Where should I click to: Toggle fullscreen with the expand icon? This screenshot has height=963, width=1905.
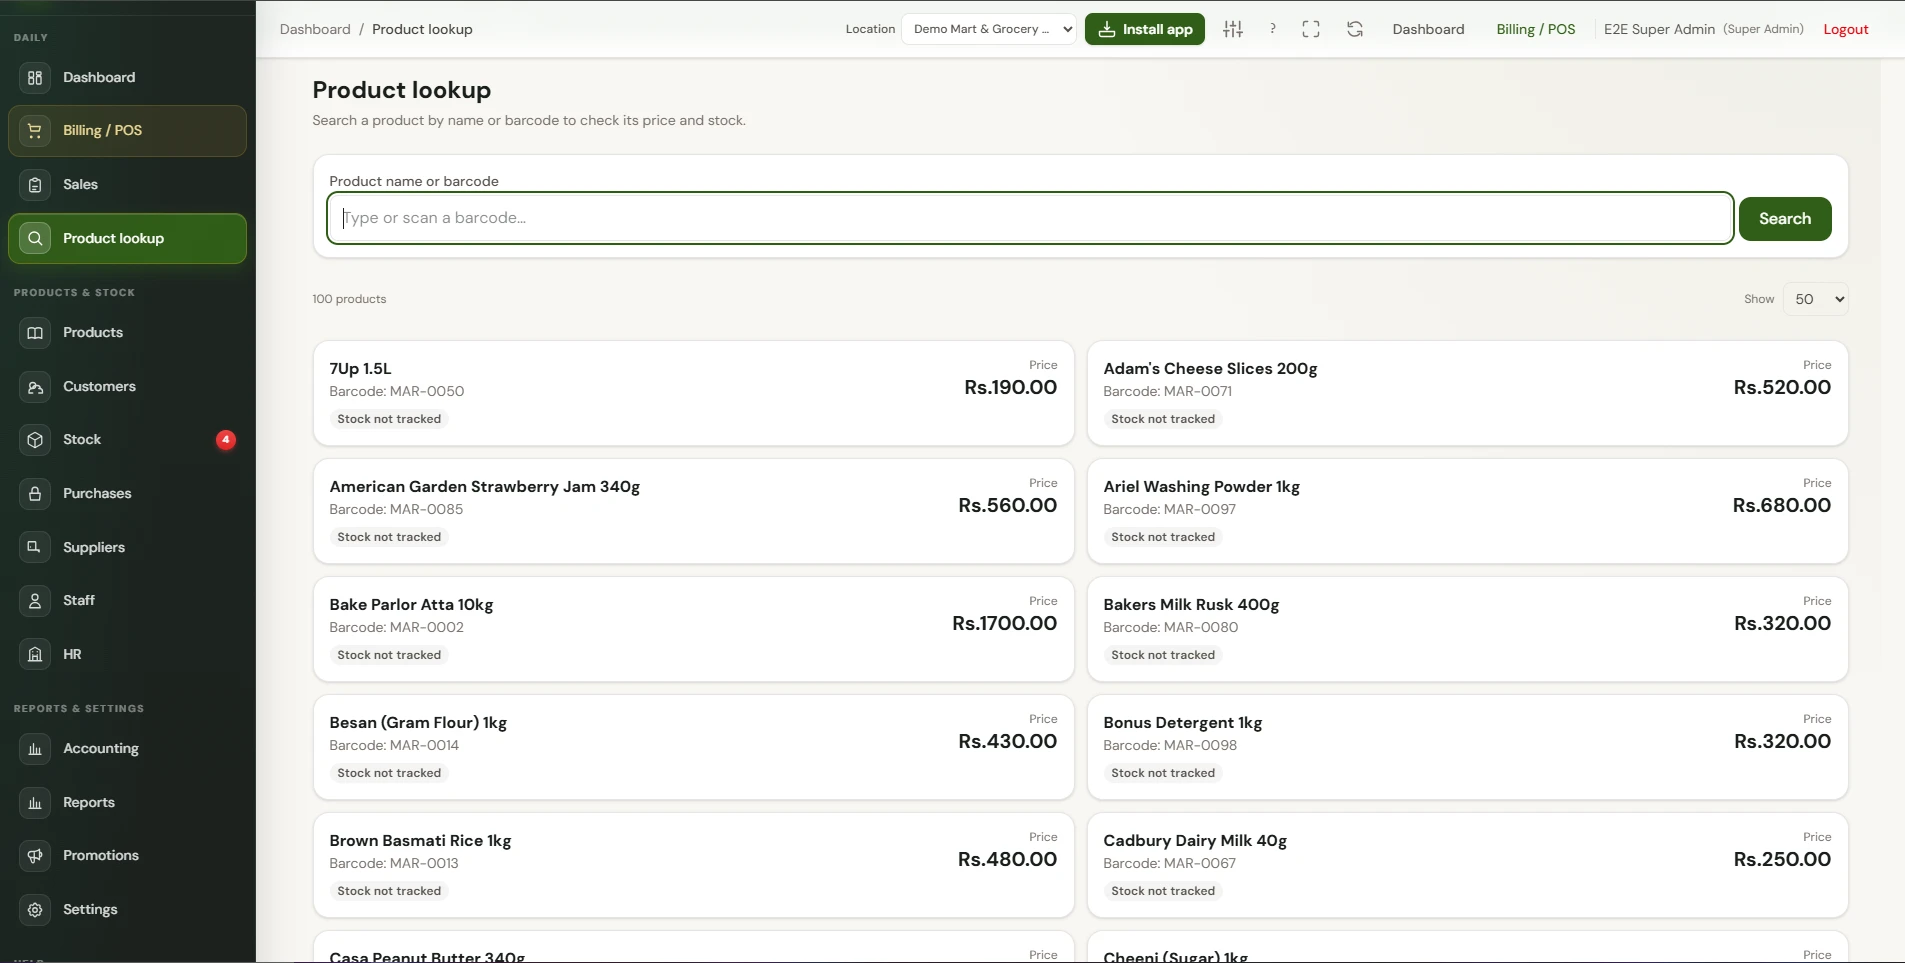pos(1311,29)
